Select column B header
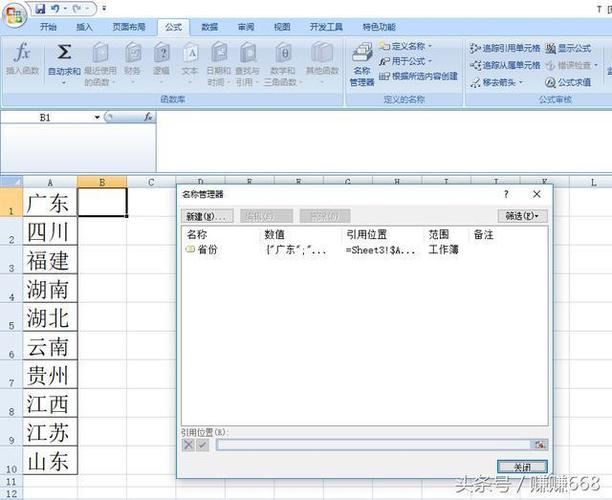The image size is (612, 500). pos(102,182)
